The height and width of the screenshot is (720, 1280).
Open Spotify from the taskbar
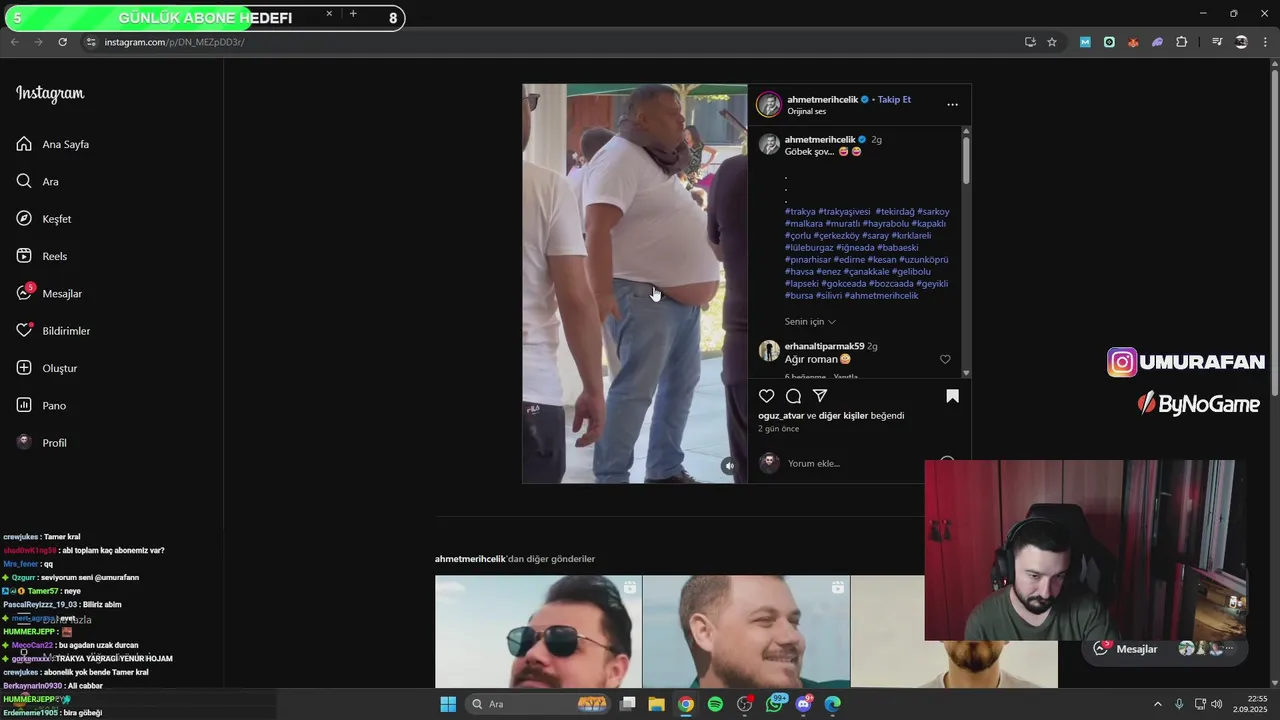point(715,704)
